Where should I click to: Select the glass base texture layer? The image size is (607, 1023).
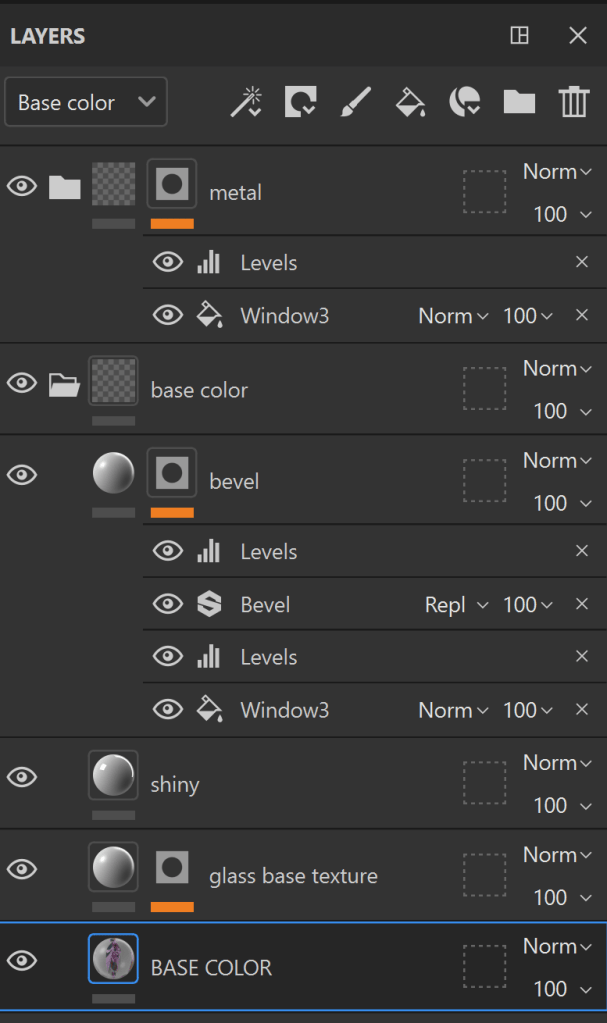tap(293, 876)
